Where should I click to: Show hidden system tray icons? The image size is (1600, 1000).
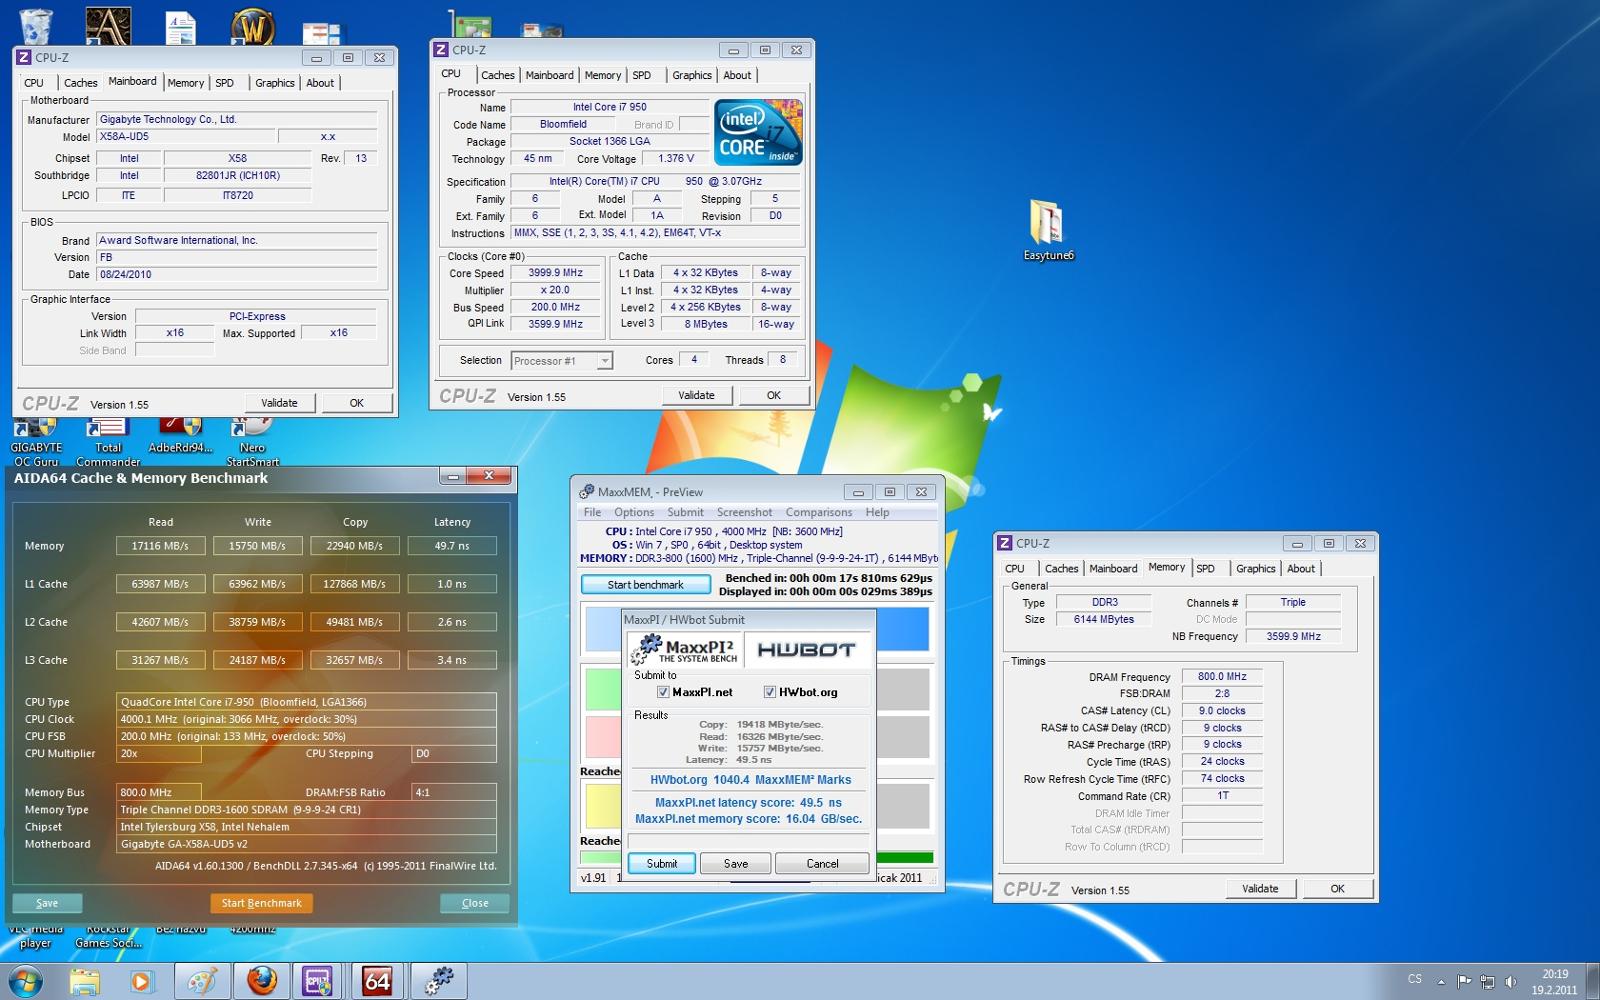pyautogui.click(x=1440, y=981)
